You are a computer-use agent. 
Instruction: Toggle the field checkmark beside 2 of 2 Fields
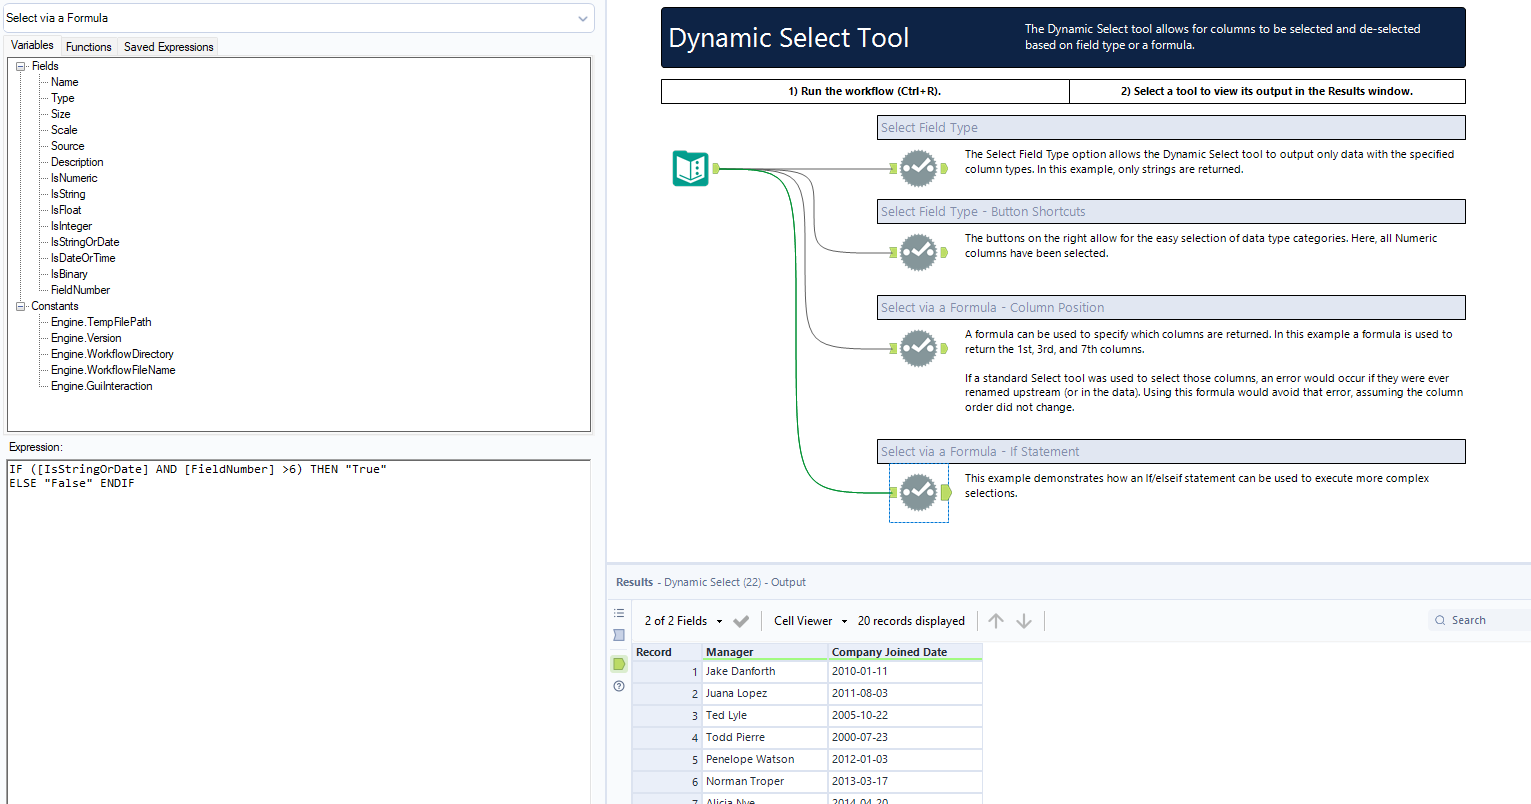click(740, 620)
